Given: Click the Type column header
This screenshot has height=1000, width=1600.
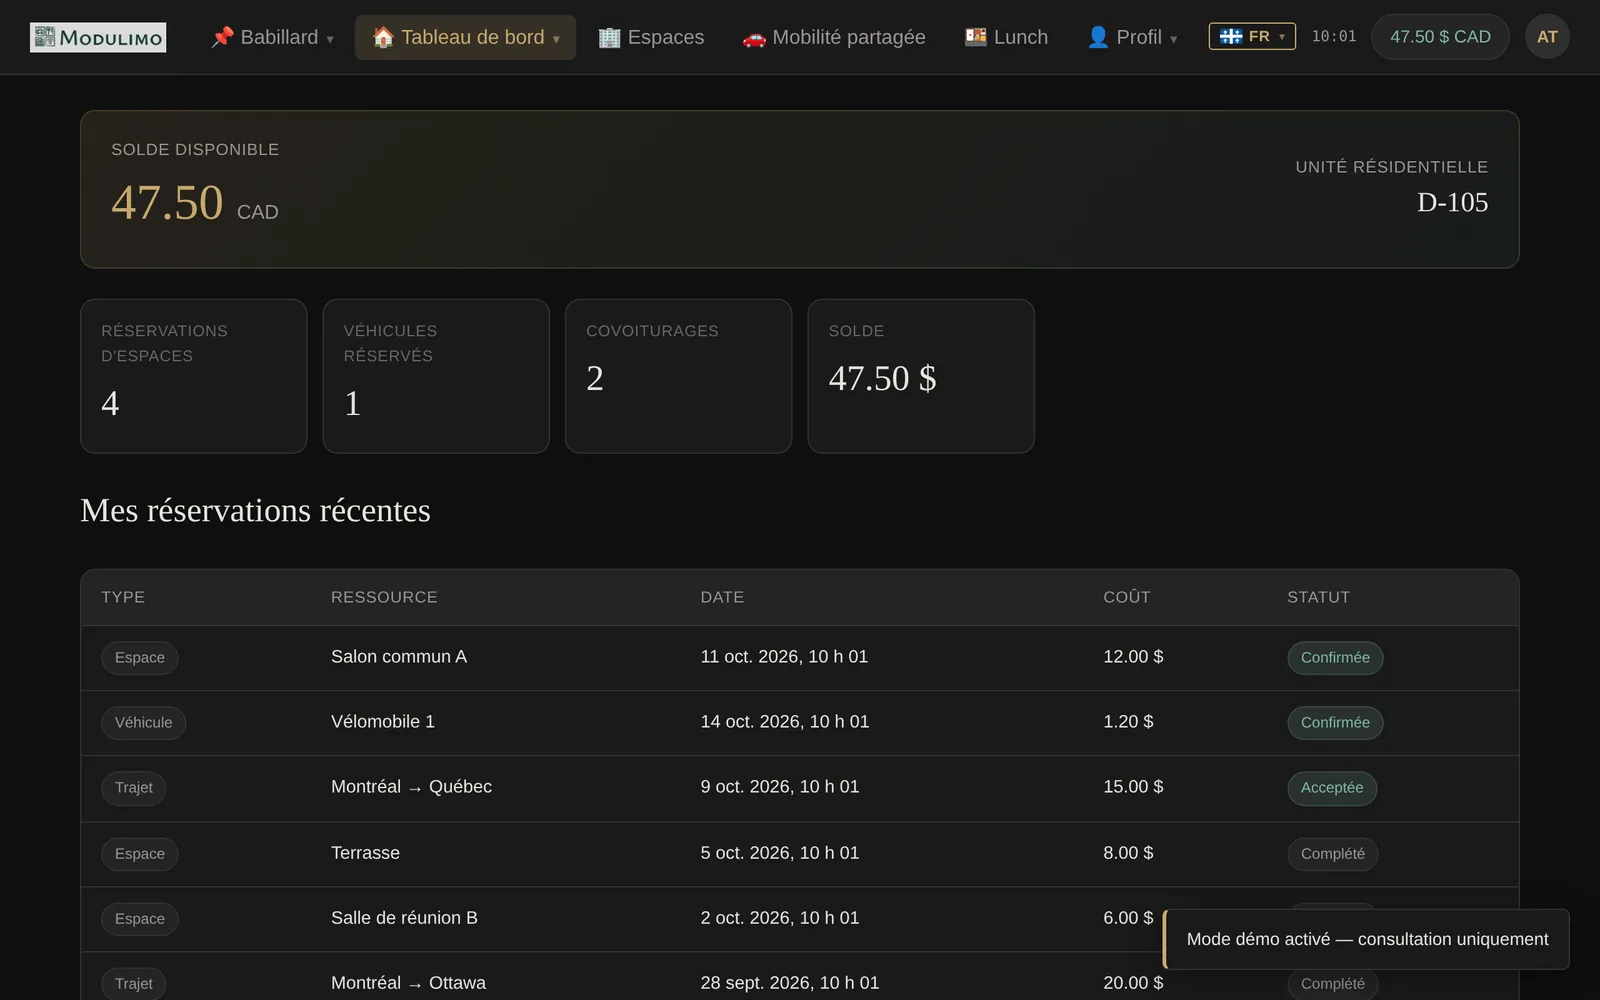Looking at the screenshot, I should 123,597.
